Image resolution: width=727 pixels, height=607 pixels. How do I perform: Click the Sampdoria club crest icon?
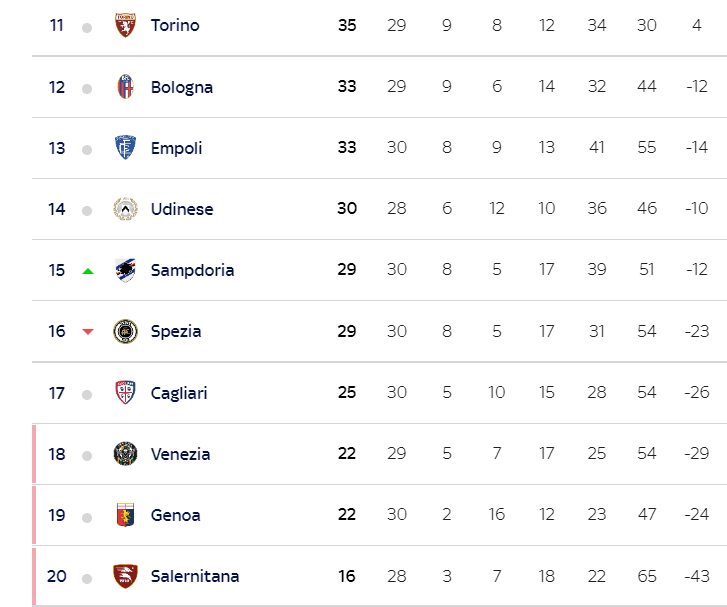[125, 270]
